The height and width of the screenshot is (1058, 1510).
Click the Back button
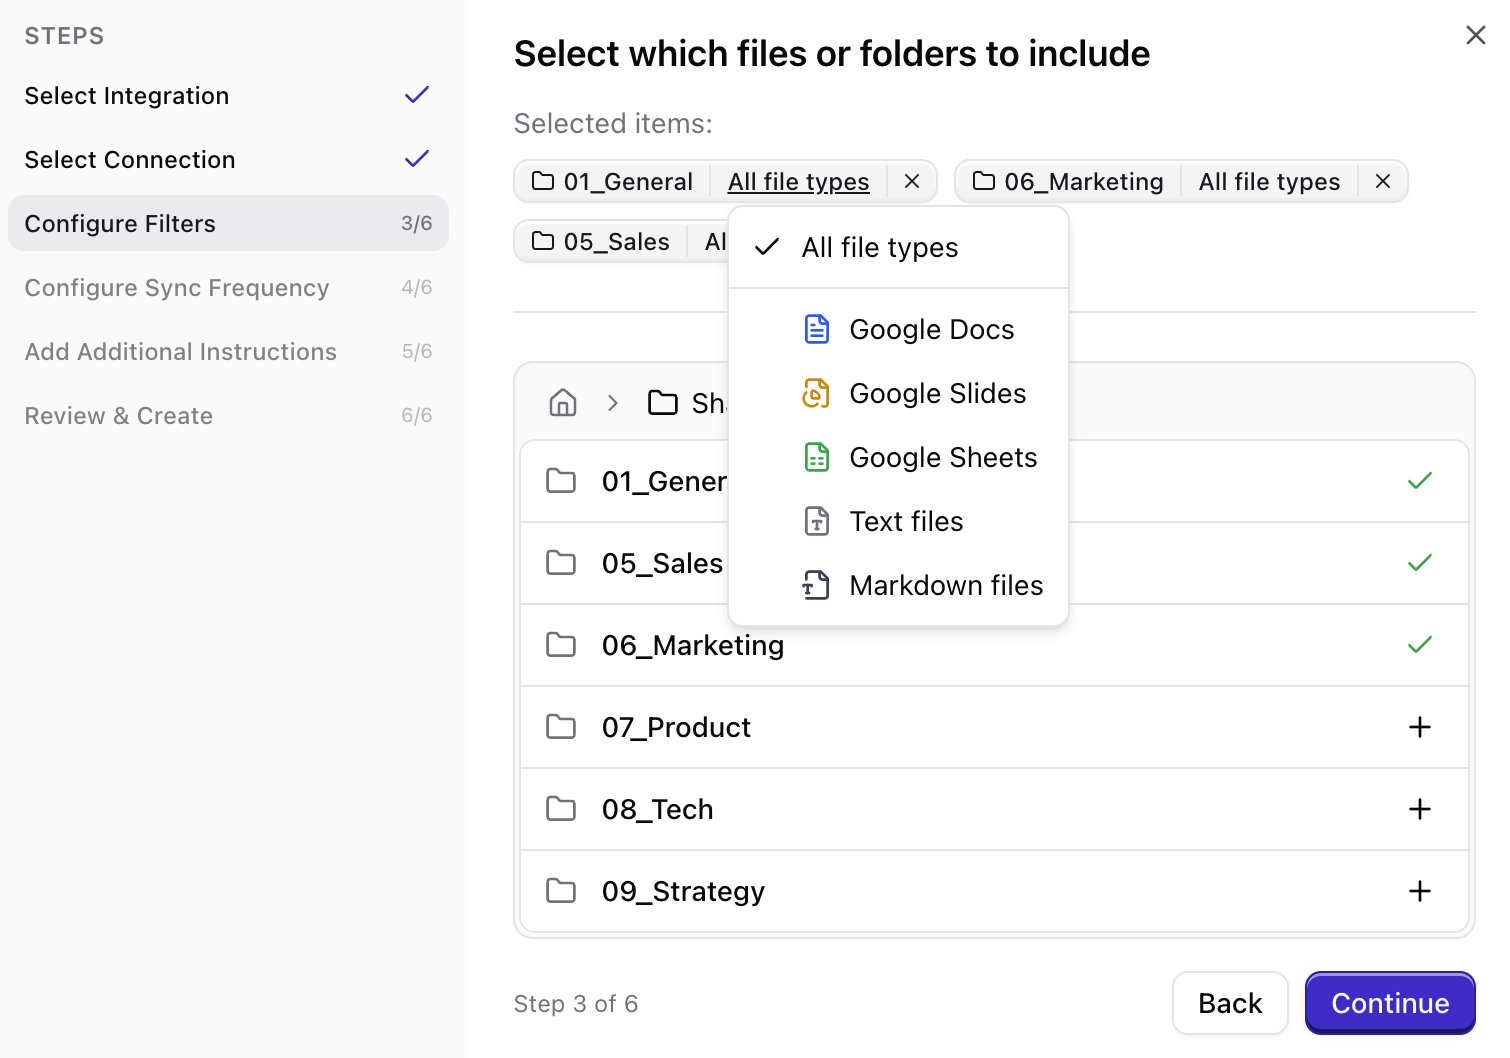1230,1003
